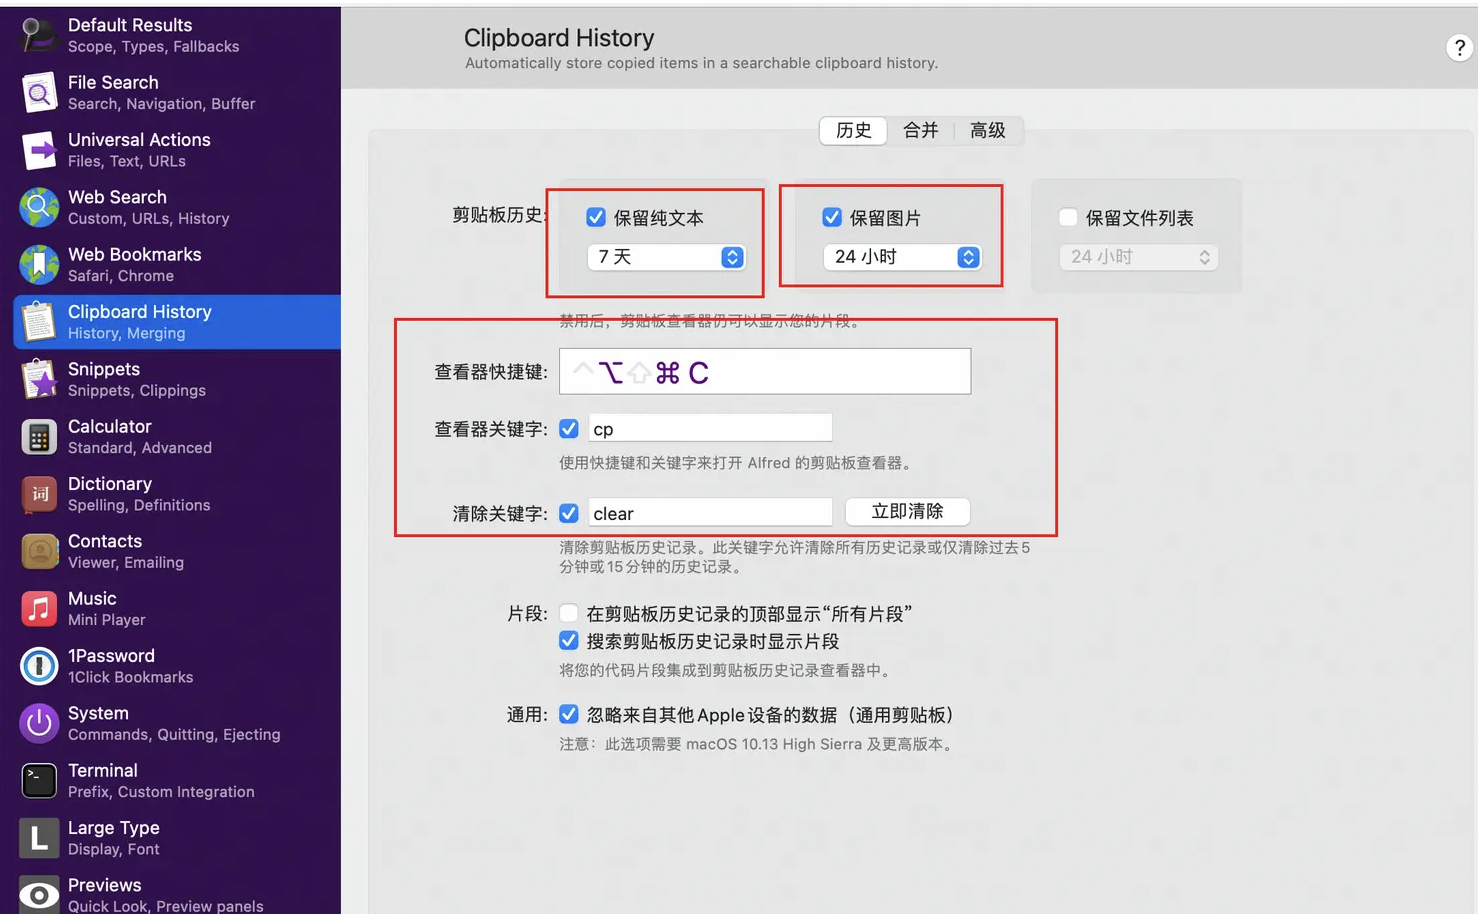Click the 'Safari, Chrome' subtitle text
1478x914 pixels.
pyautogui.click(x=121, y=276)
